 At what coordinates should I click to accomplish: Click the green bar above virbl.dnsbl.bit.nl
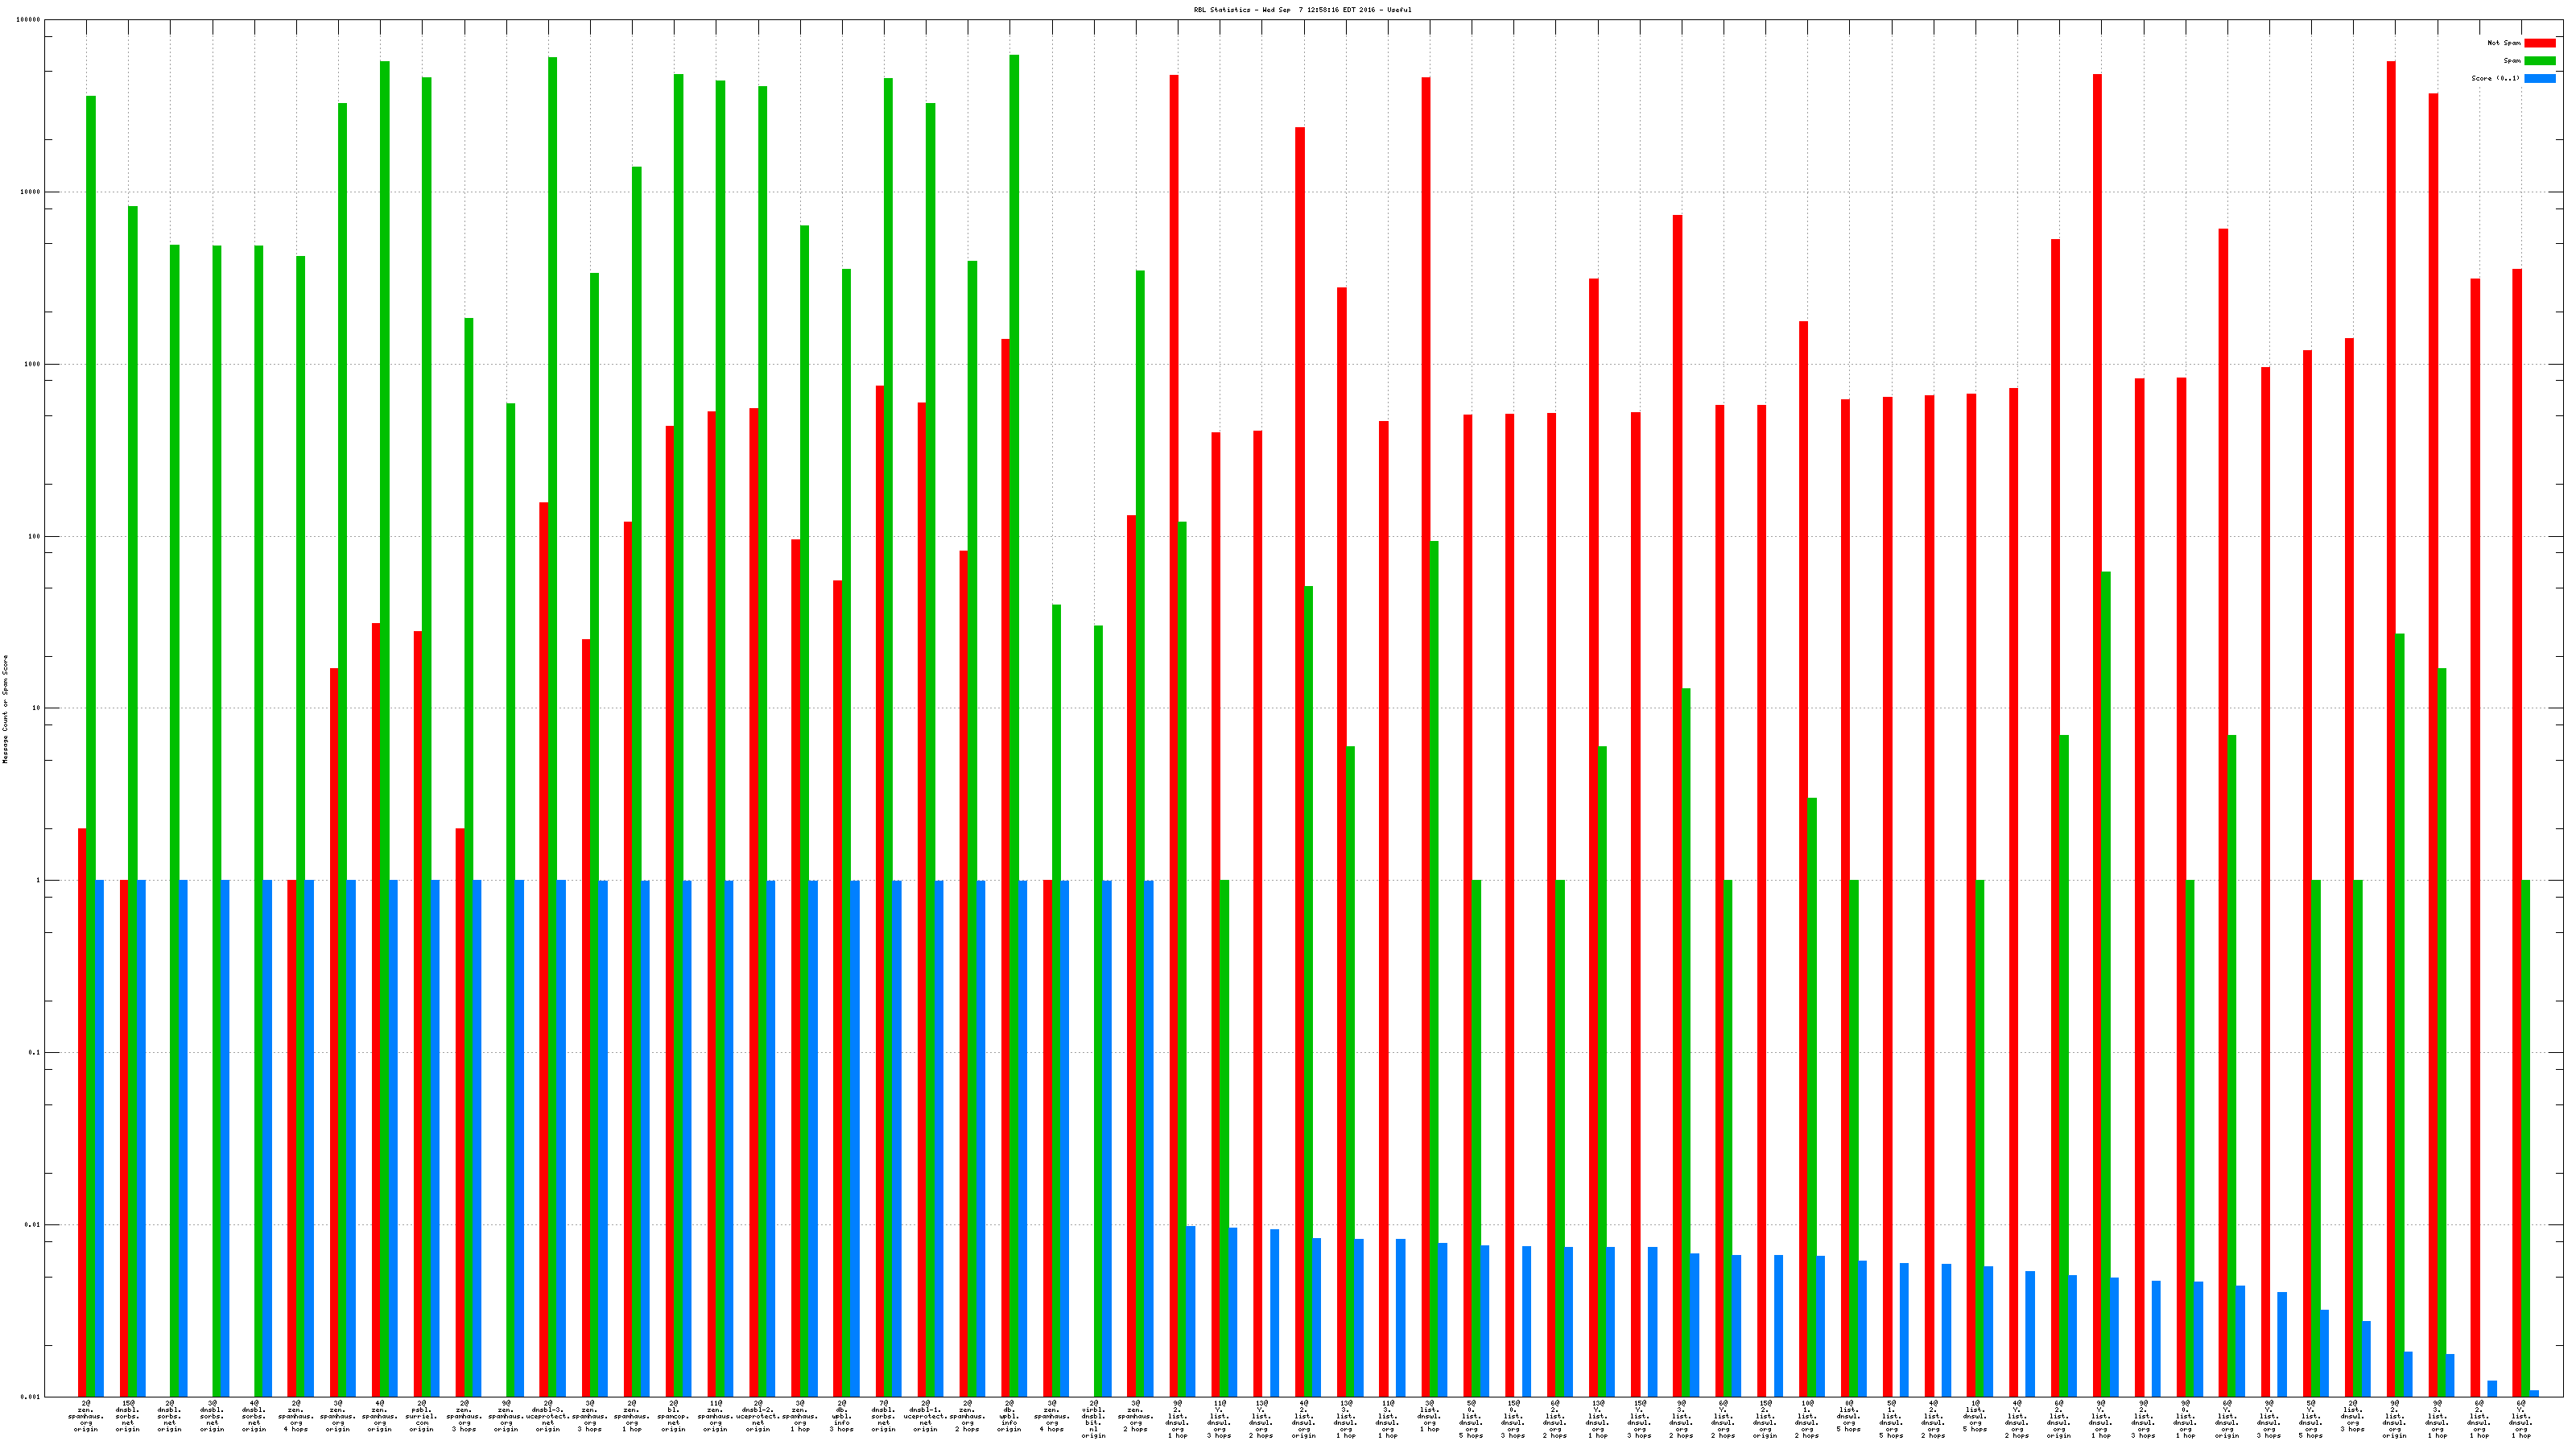(x=1099, y=1000)
